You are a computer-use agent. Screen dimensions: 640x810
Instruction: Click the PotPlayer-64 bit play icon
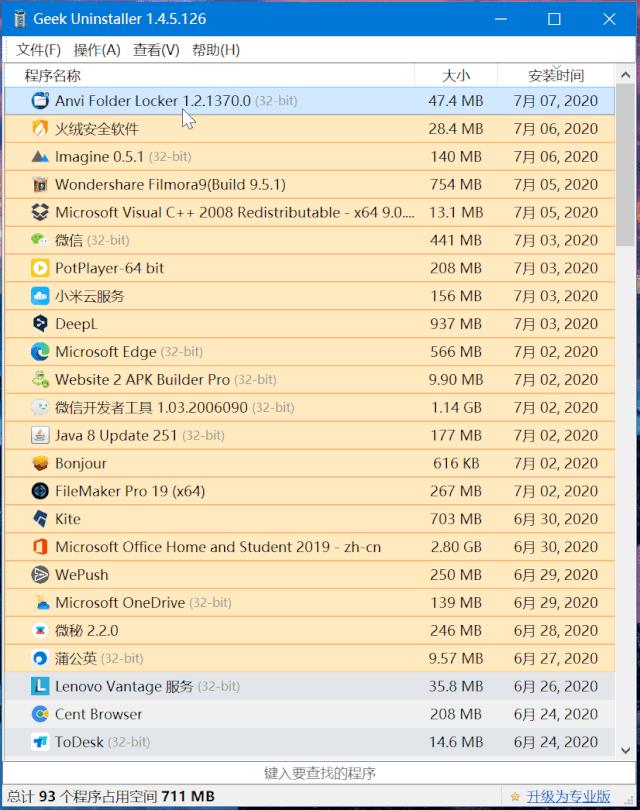(x=40, y=268)
